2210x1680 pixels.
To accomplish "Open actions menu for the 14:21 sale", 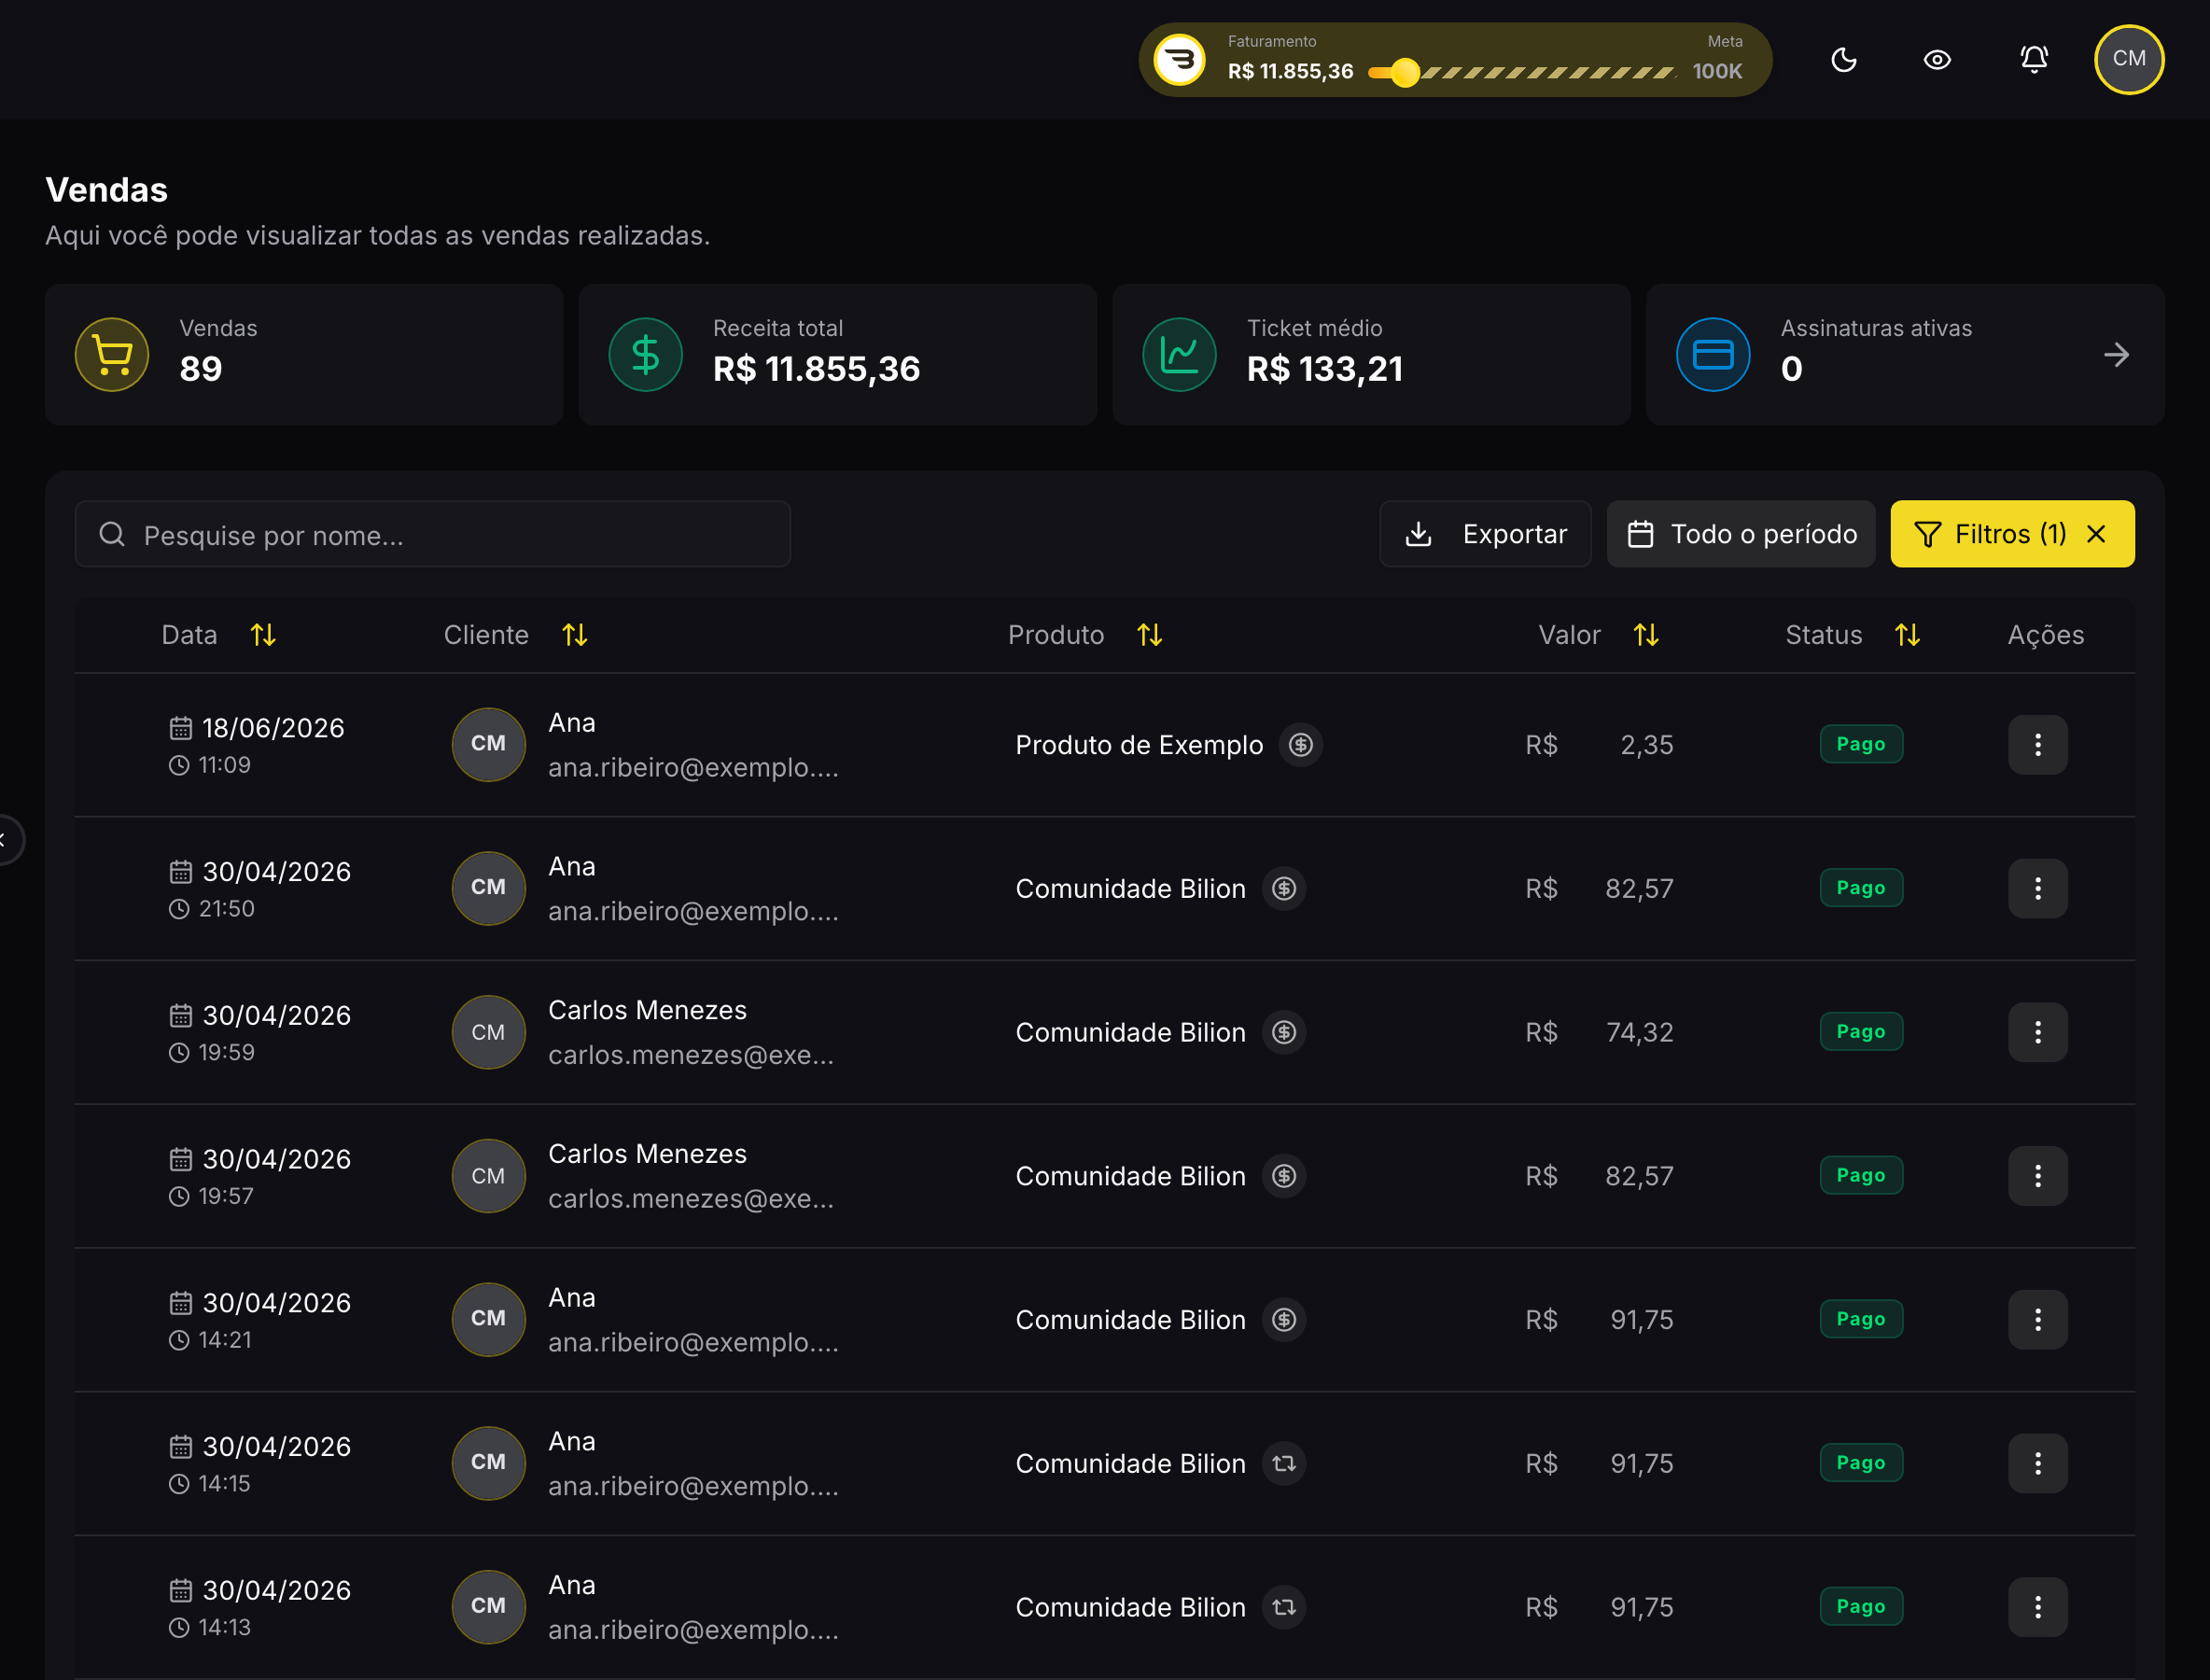I will tap(2038, 1320).
